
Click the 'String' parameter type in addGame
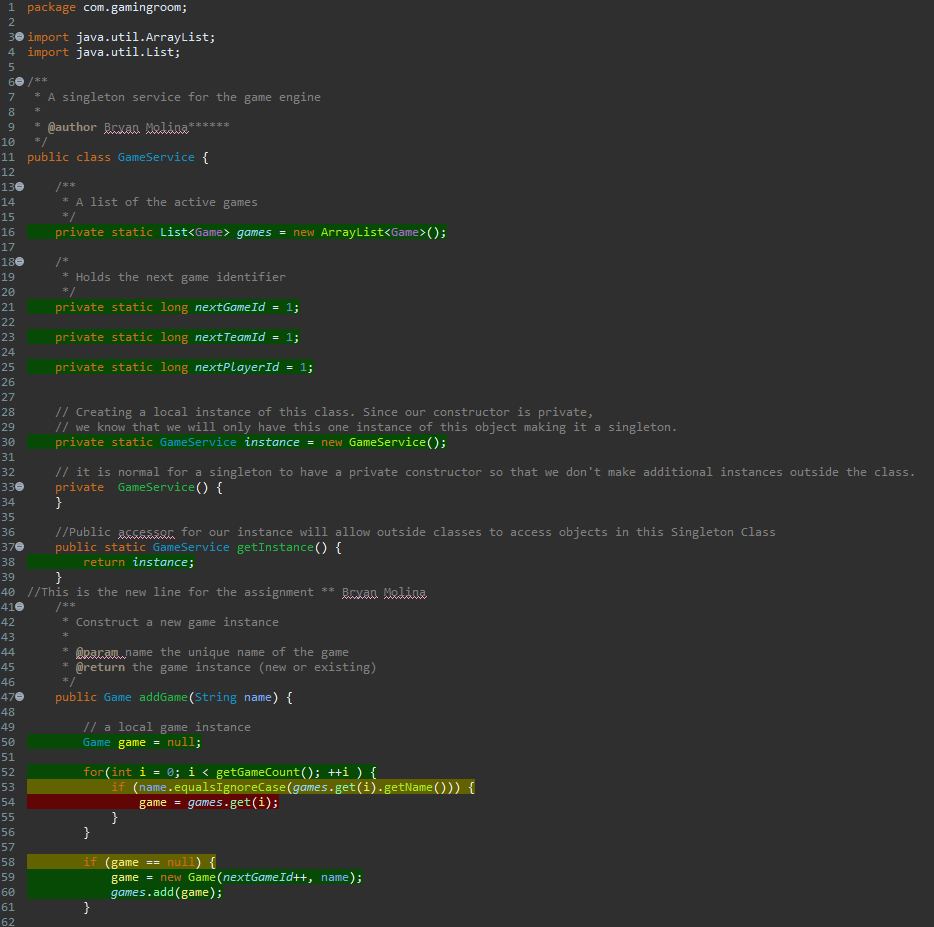(216, 697)
